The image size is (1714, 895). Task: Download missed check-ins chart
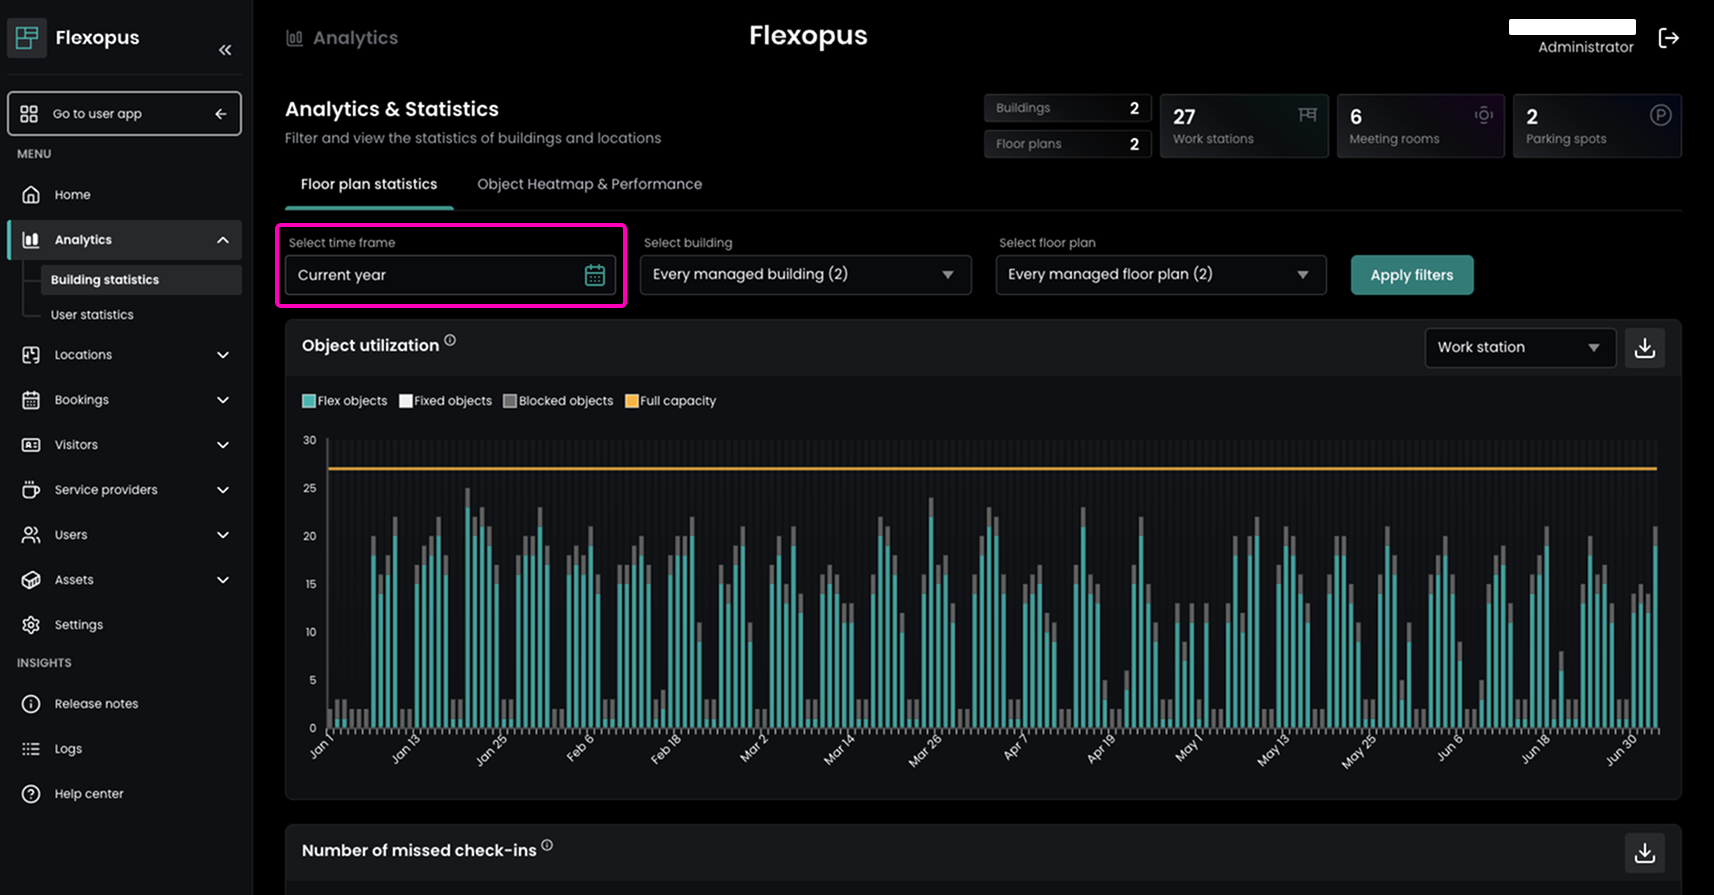(x=1644, y=852)
